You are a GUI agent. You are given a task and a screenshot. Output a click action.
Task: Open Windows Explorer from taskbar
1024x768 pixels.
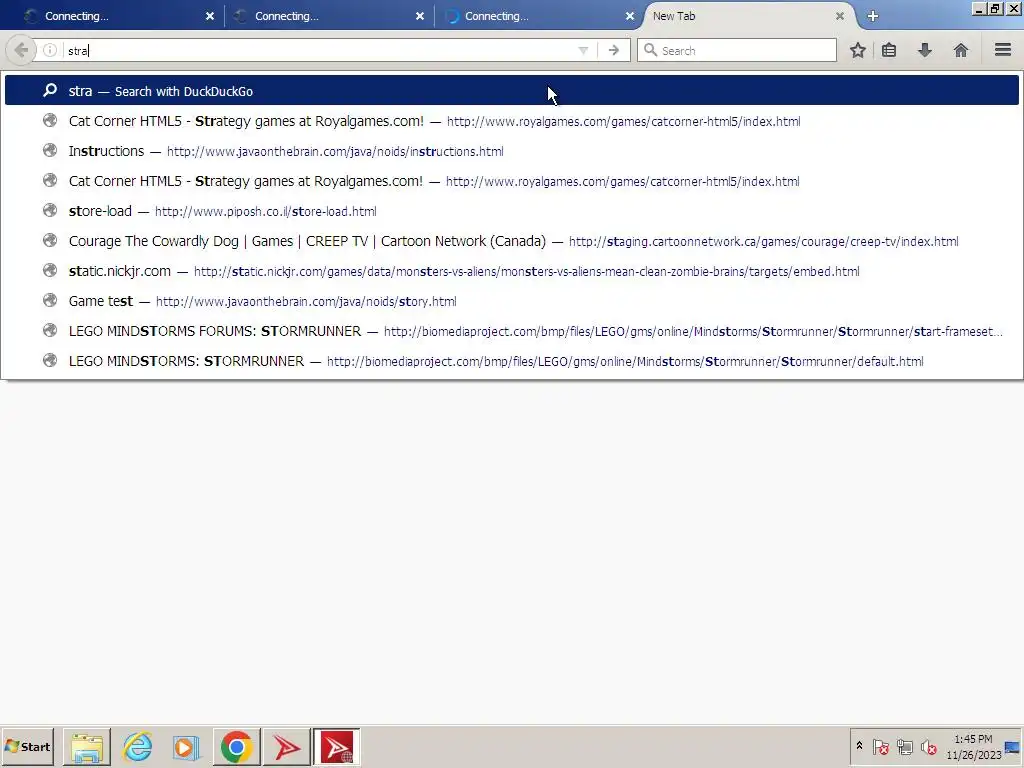(87, 746)
